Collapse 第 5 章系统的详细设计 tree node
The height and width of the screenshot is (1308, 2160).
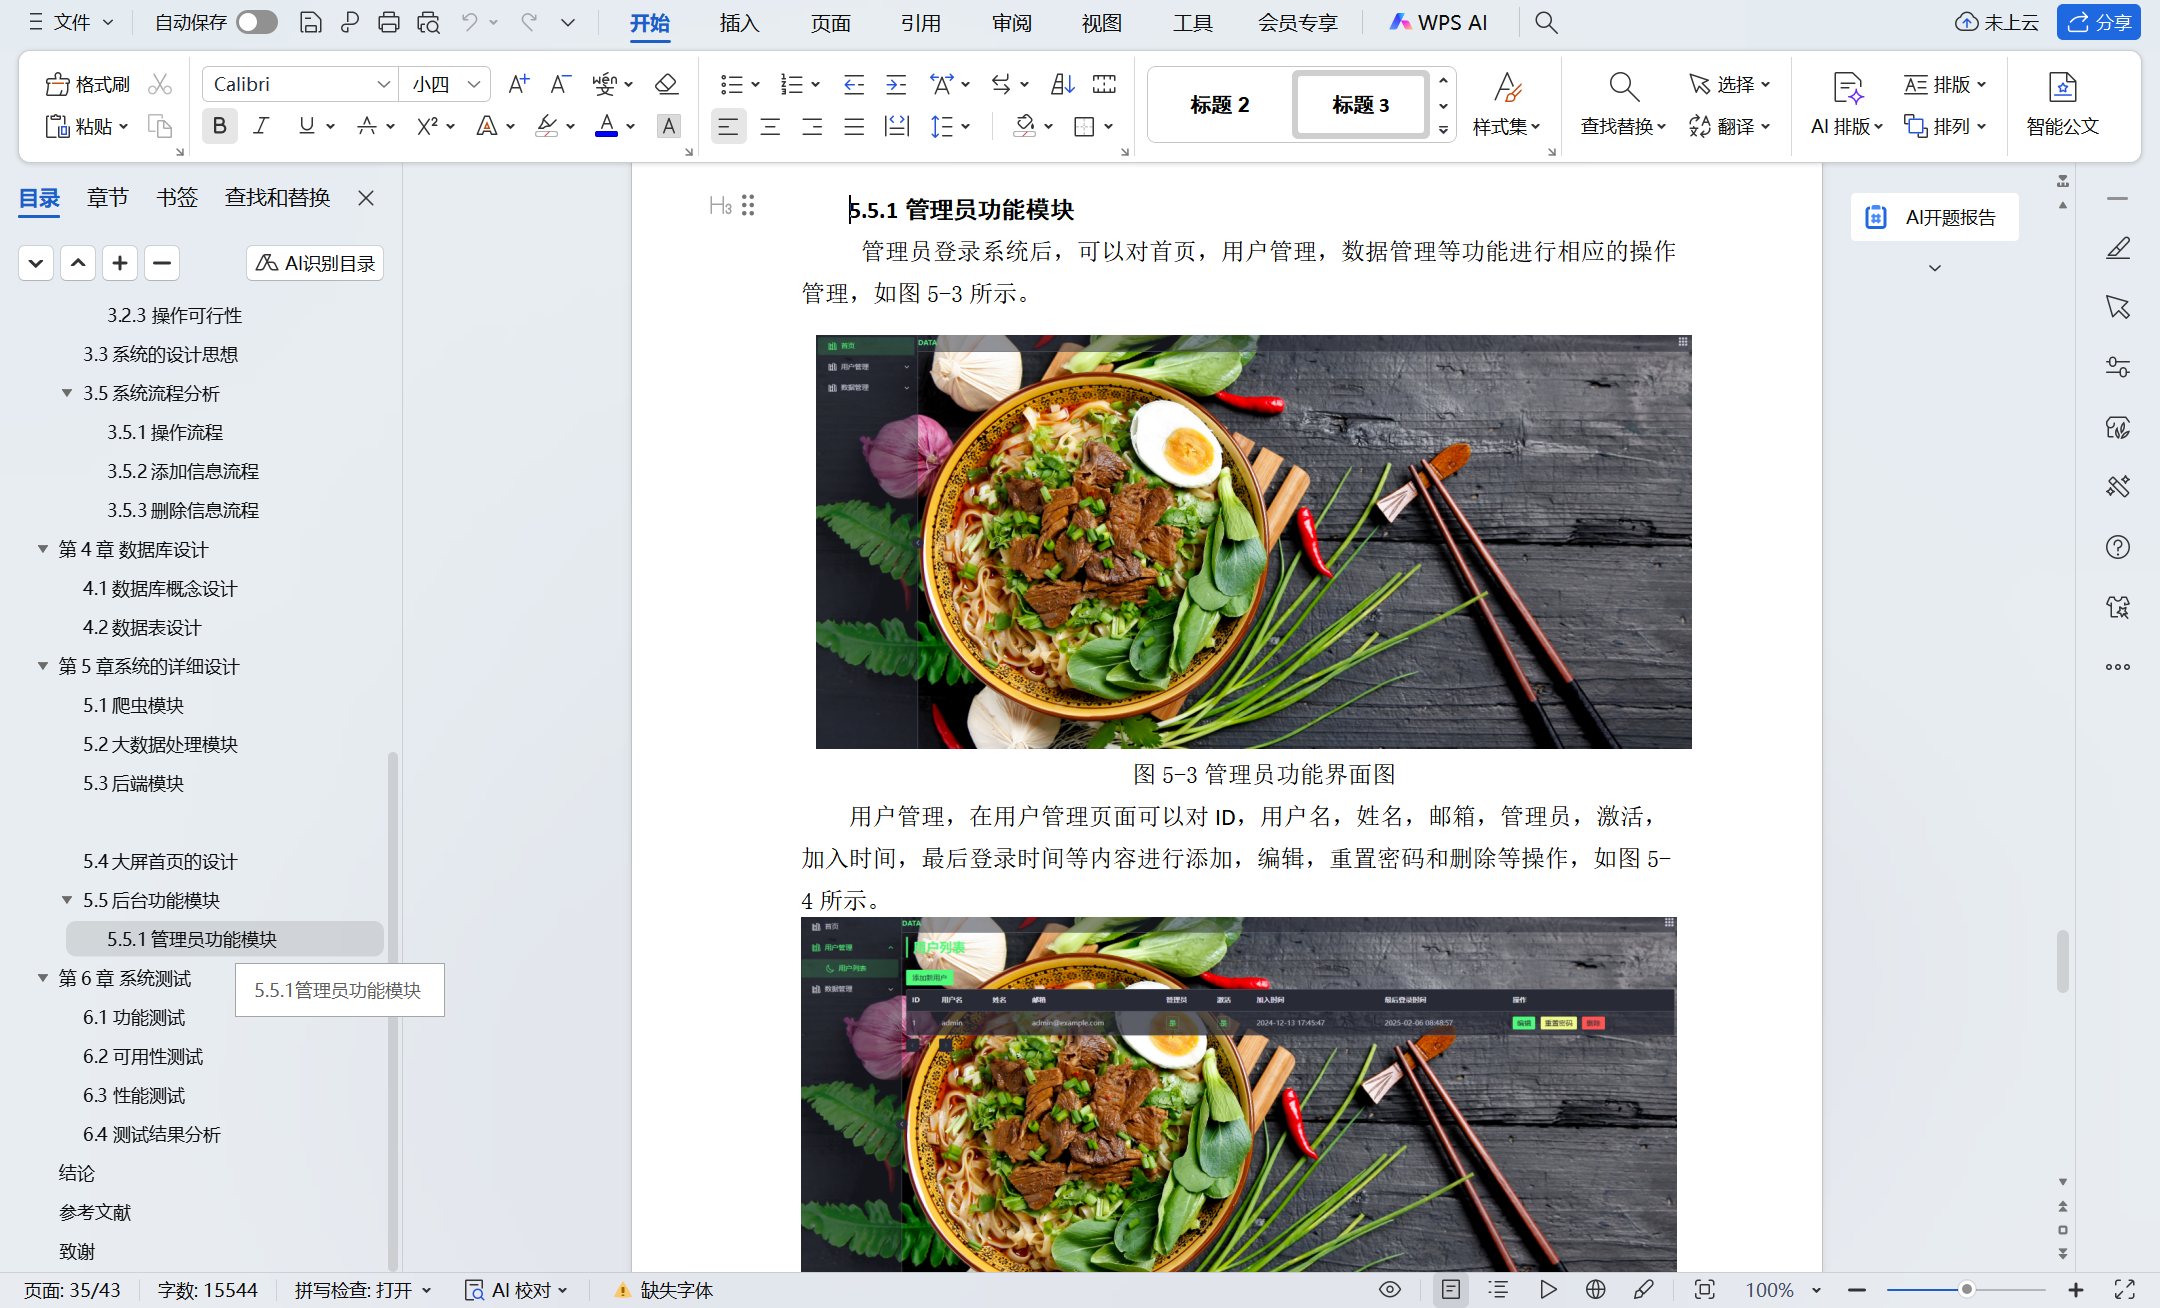pos(43,666)
